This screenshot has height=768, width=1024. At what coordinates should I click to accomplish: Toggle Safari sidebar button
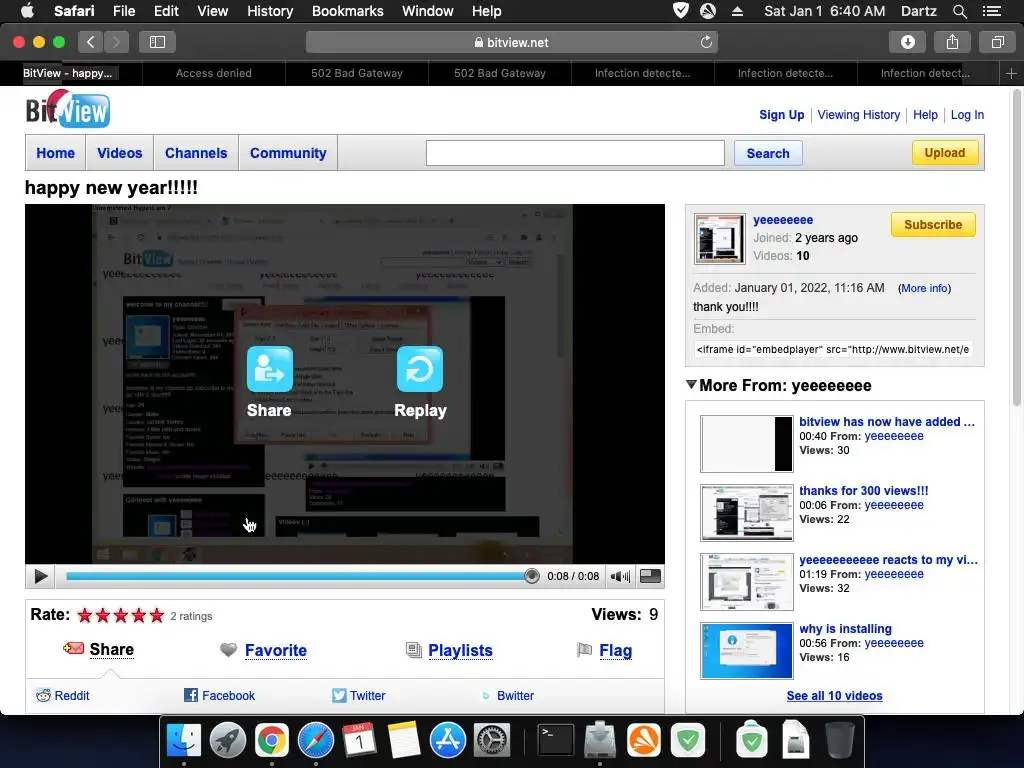click(157, 42)
